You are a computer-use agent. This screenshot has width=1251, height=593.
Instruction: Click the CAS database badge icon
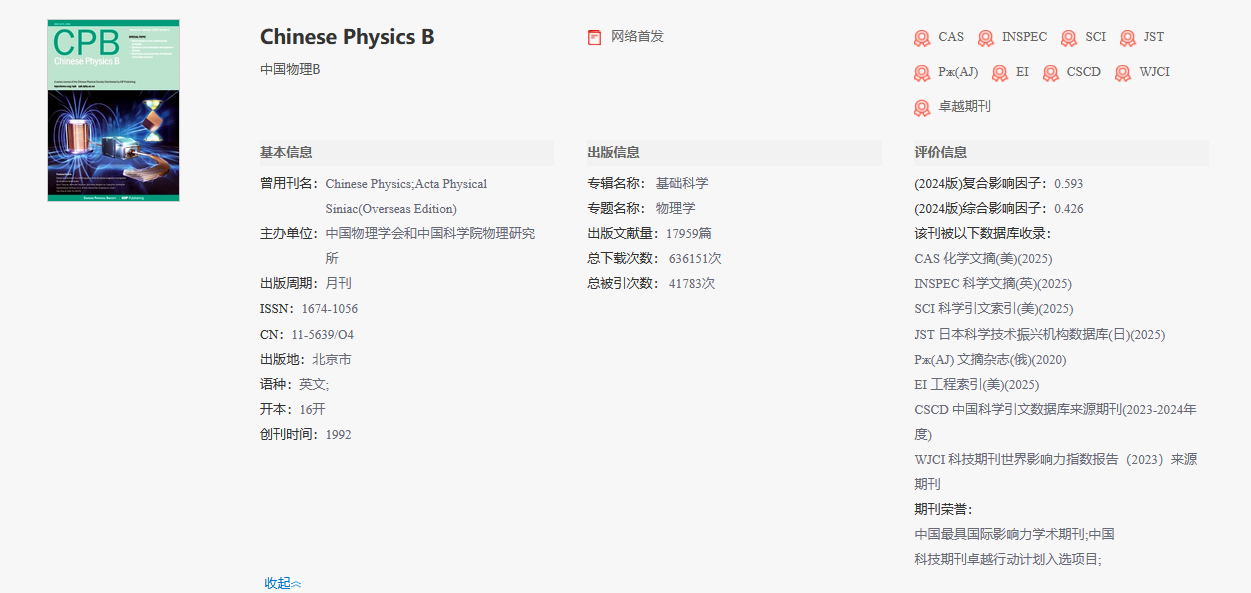click(922, 37)
